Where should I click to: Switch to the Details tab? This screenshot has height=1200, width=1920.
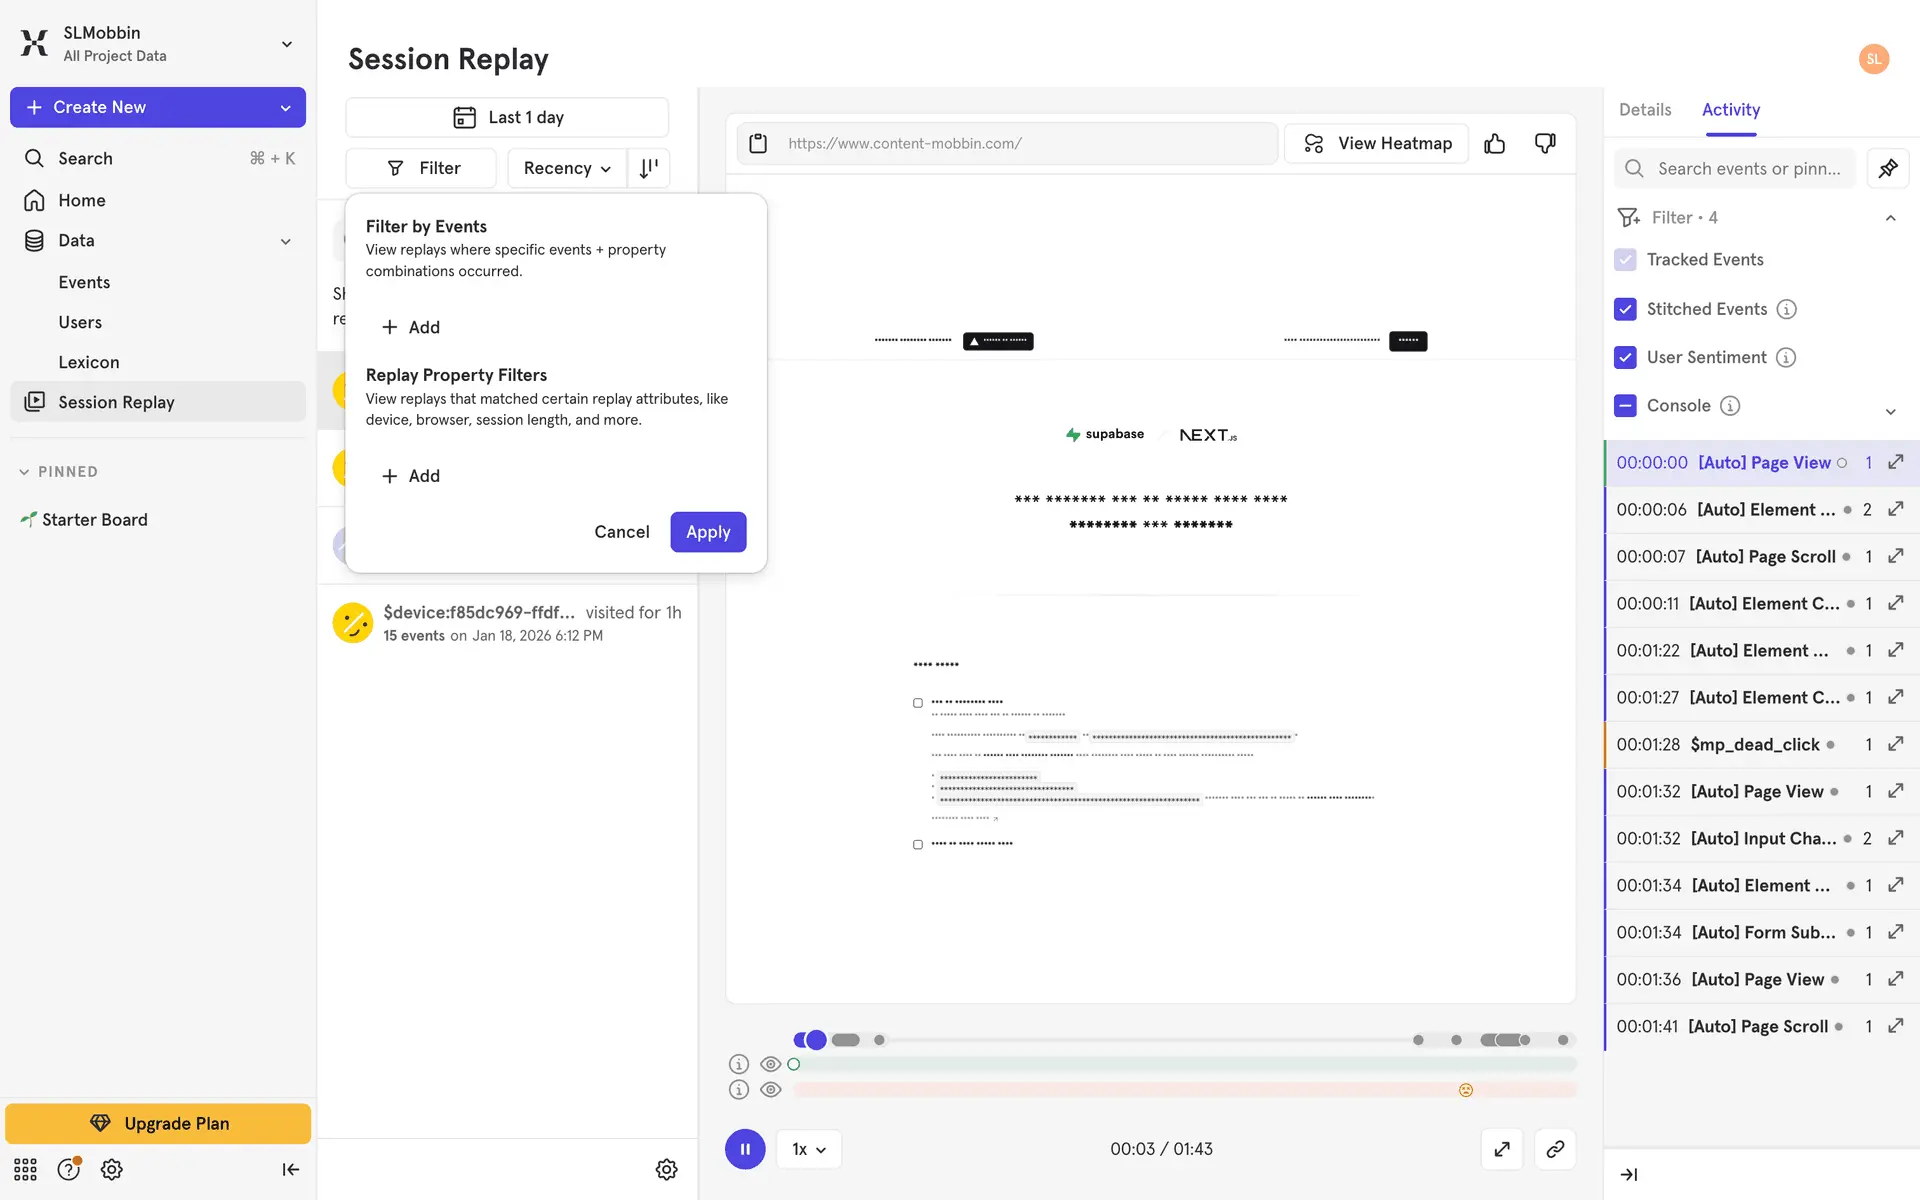(1644, 110)
